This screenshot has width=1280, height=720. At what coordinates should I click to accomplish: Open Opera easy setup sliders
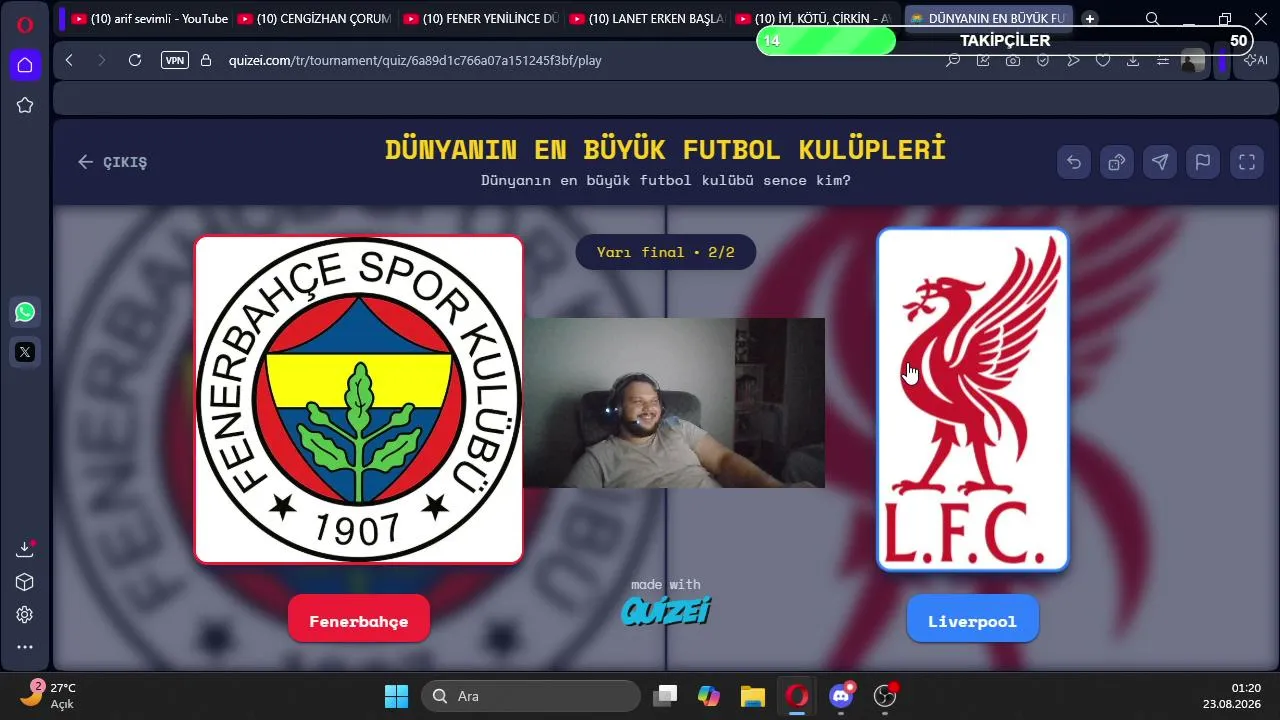1163,60
